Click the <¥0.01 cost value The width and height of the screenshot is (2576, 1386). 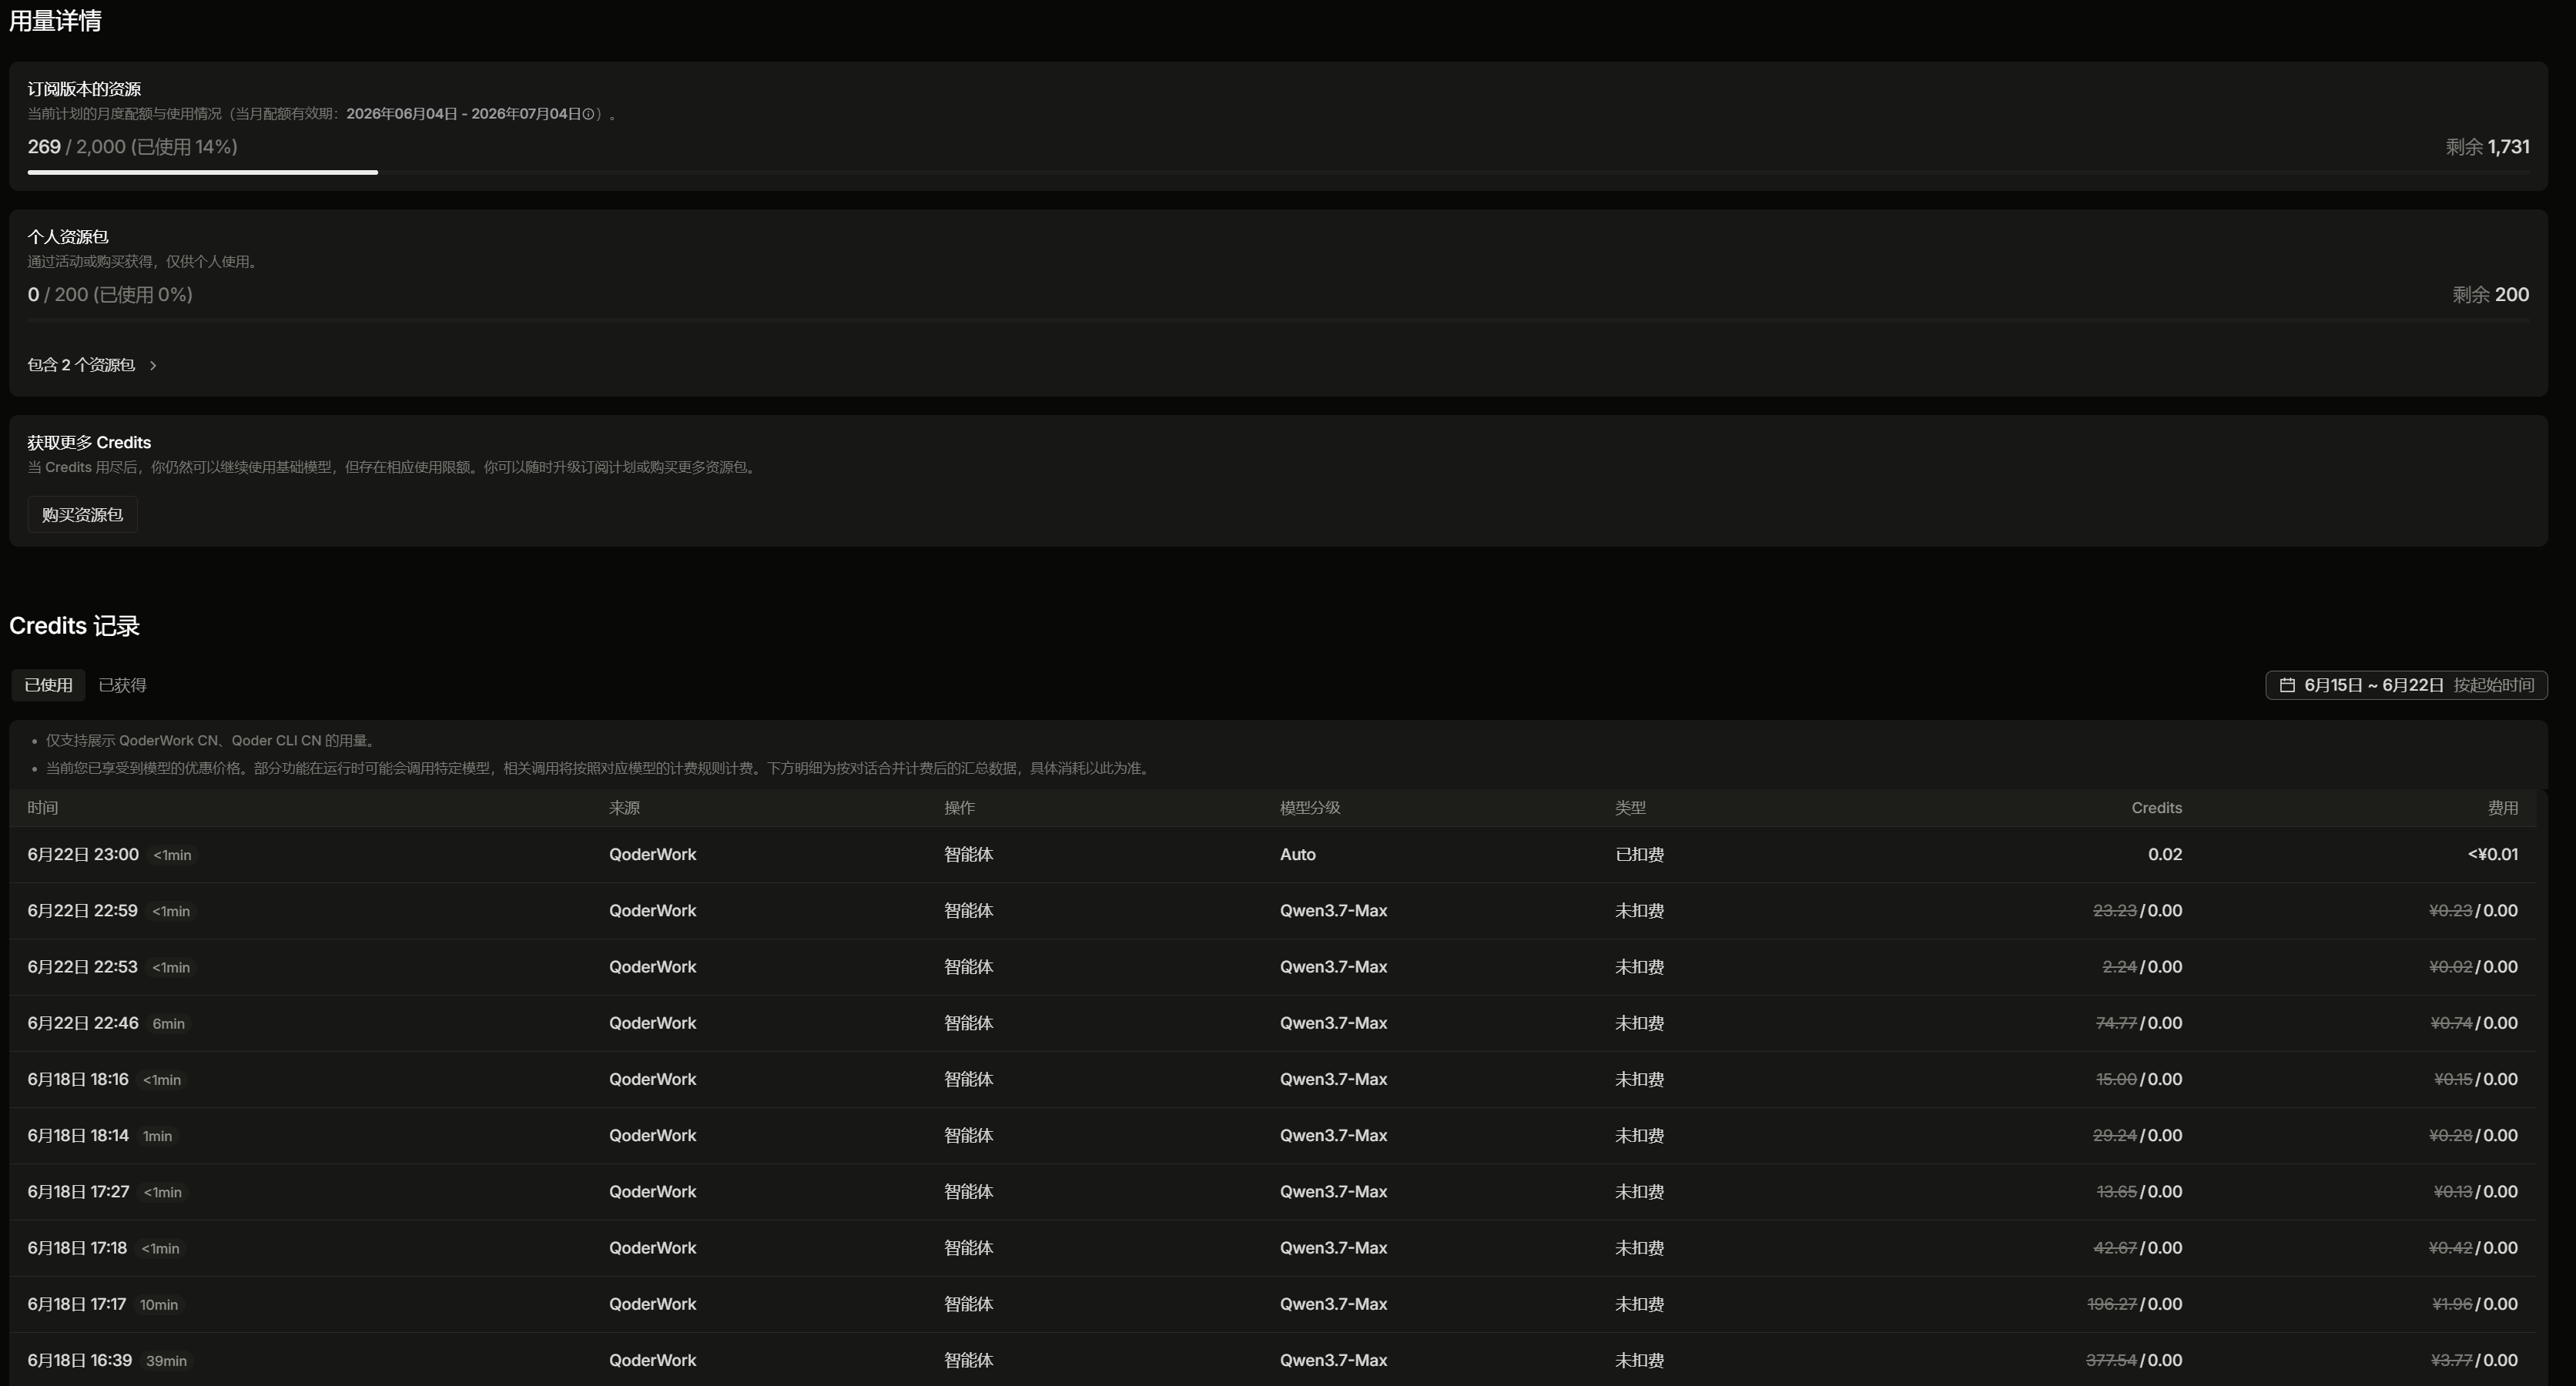pos(2492,855)
